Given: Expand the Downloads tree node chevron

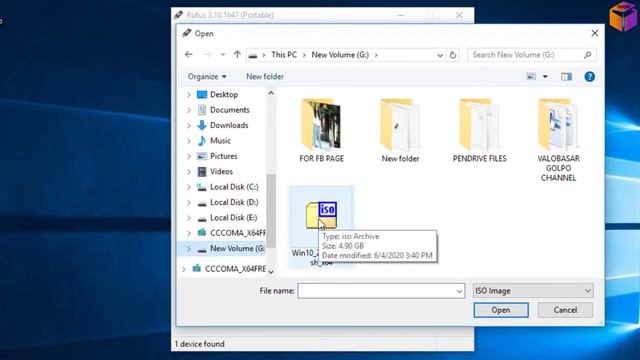Looking at the screenshot, I should (189, 126).
